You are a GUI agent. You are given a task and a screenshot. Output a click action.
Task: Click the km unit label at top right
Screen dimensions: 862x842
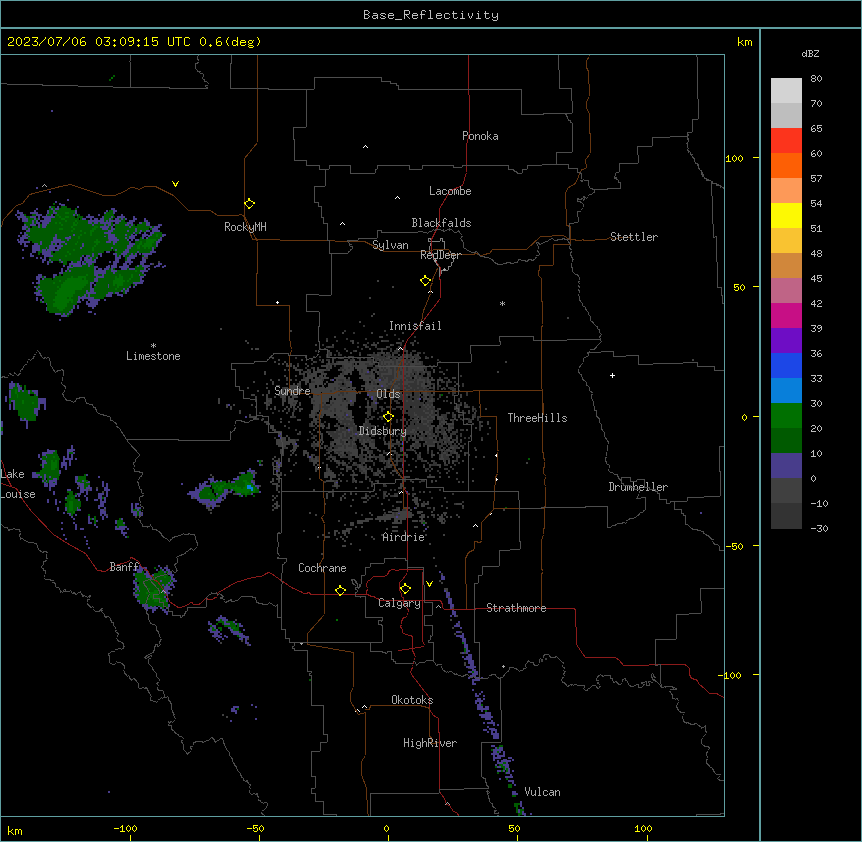744,42
